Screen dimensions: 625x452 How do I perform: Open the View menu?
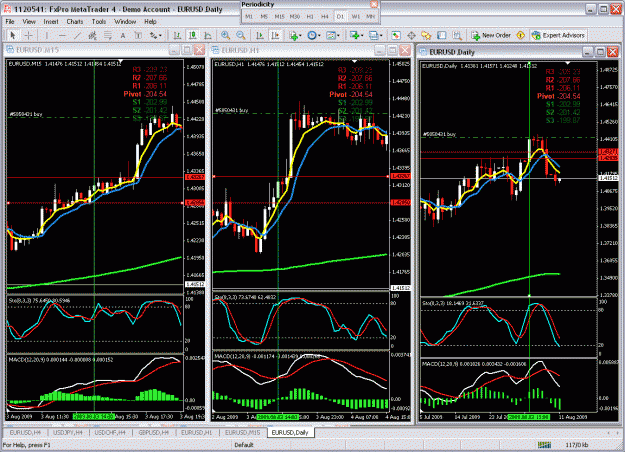(x=29, y=22)
